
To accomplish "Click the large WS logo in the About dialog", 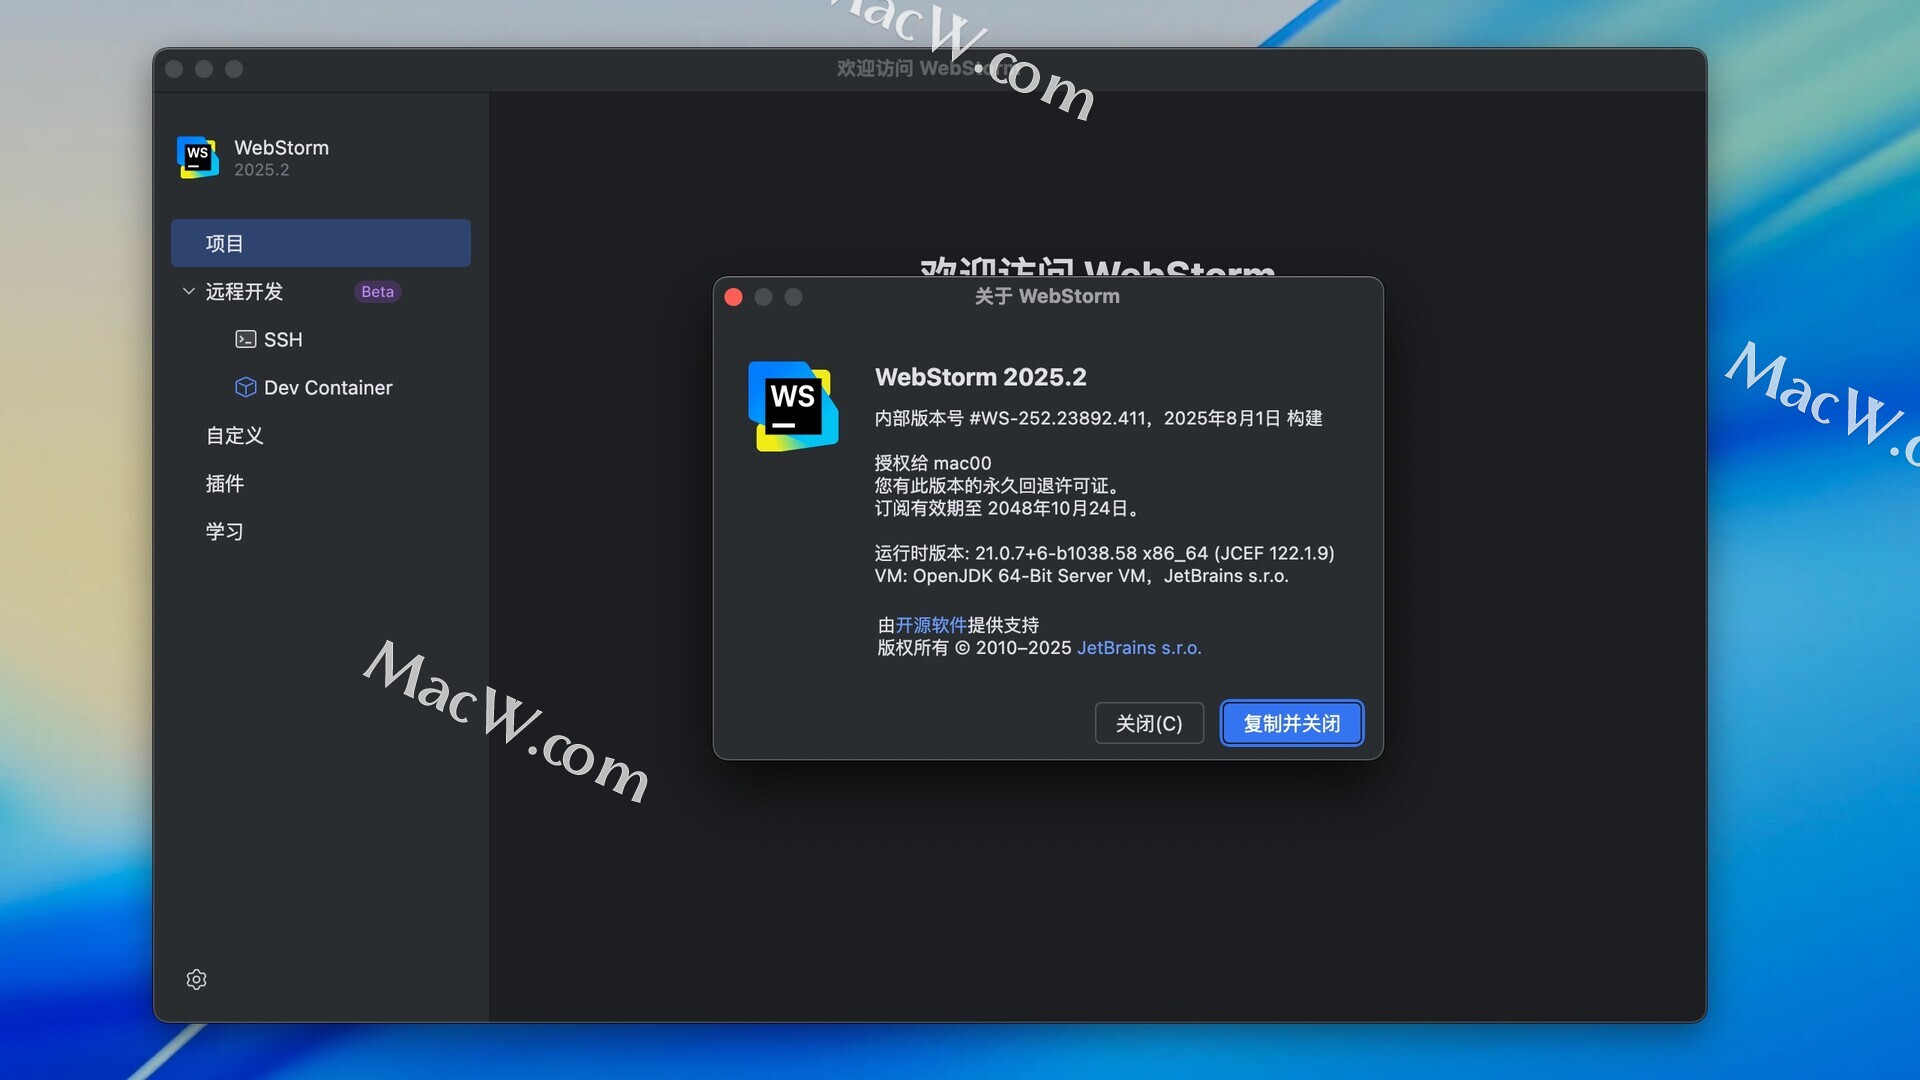I will [x=793, y=406].
